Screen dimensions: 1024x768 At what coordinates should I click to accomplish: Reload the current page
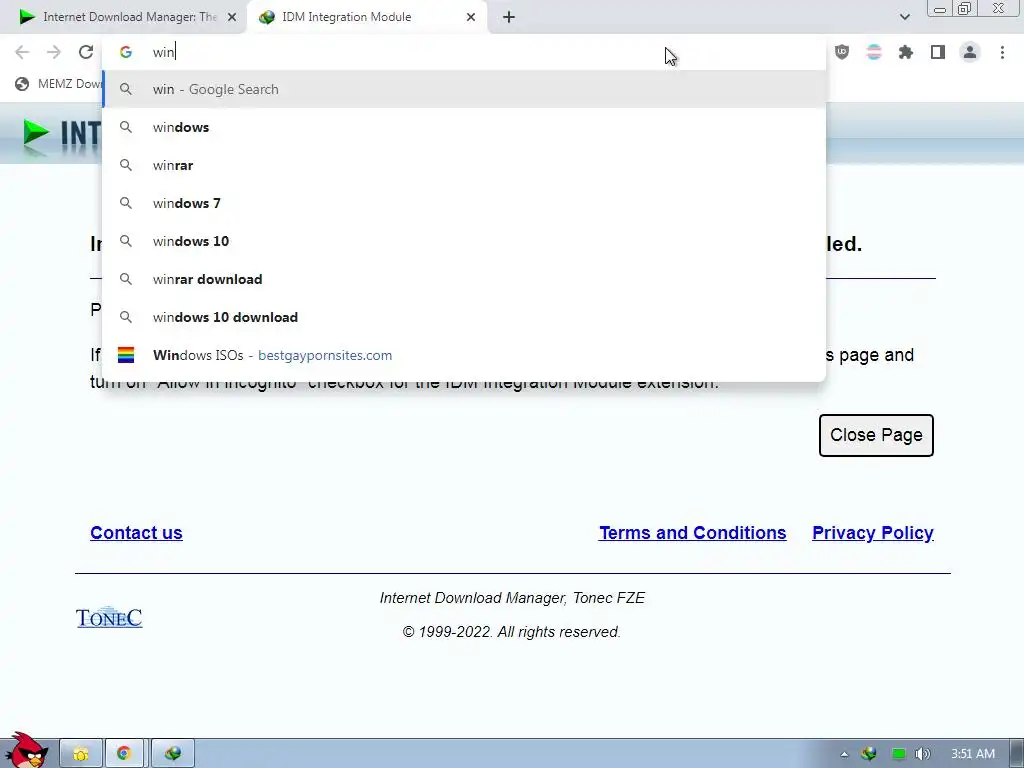(x=86, y=52)
